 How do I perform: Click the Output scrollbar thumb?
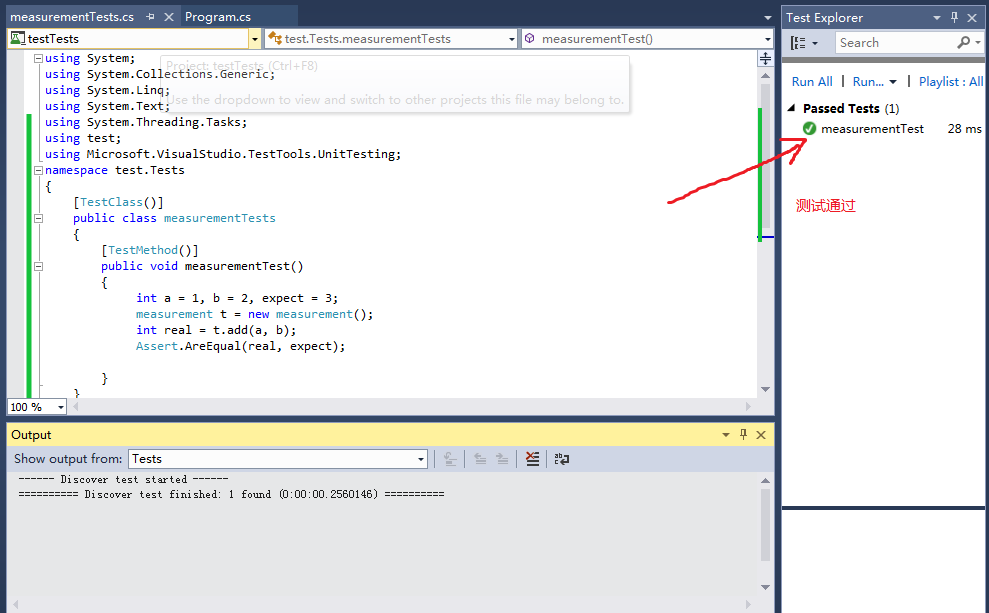coord(765,525)
